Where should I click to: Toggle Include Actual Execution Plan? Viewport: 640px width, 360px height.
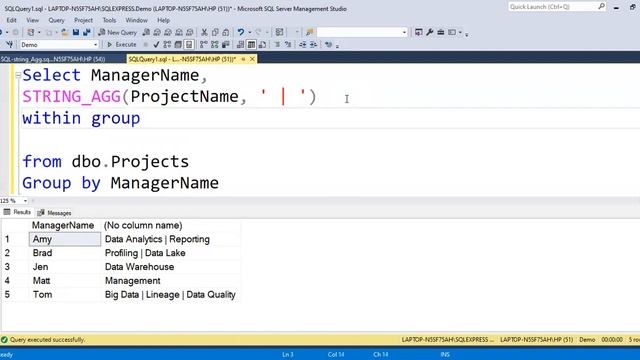coord(204,44)
